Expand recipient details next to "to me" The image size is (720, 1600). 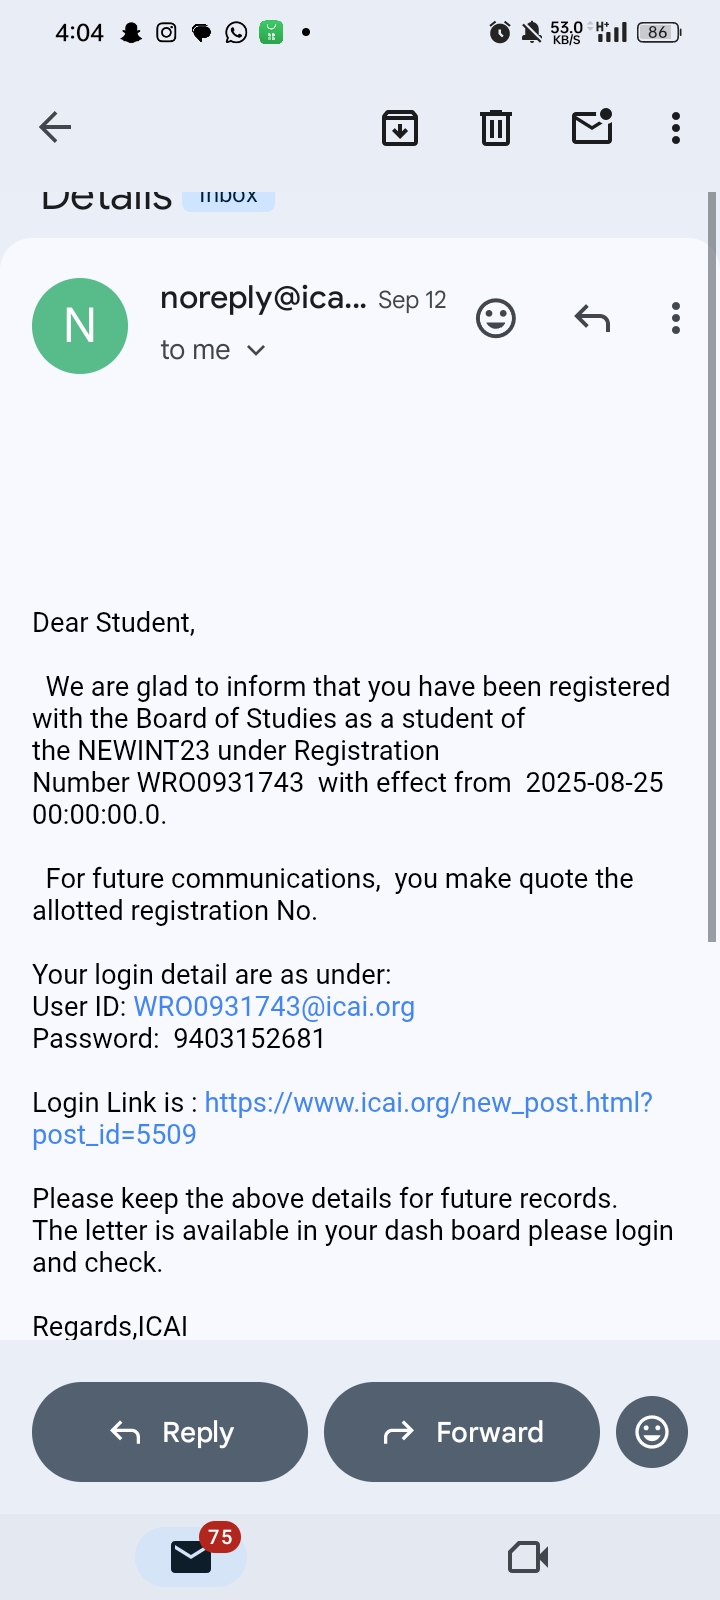(256, 350)
